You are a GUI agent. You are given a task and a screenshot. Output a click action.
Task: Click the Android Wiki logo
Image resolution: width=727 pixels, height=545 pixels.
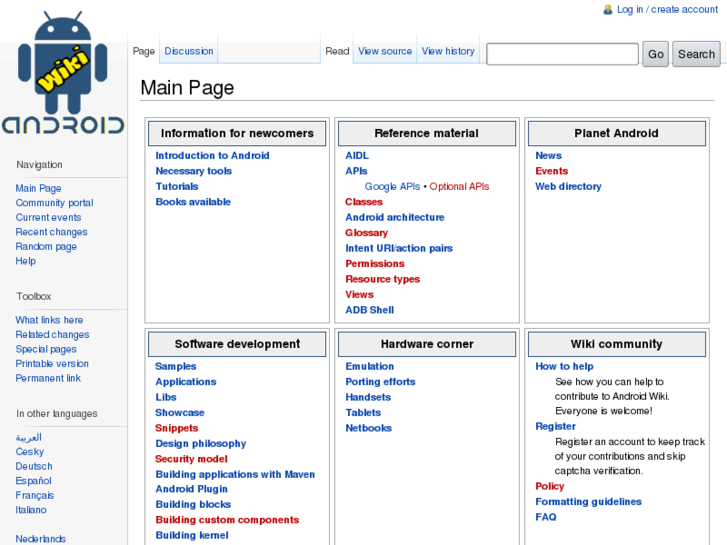63,72
